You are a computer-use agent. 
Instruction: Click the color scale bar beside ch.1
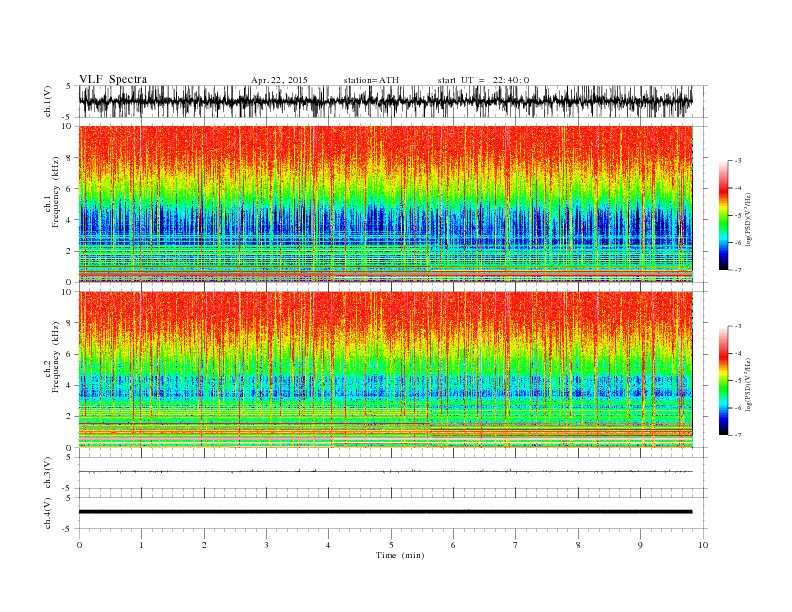click(x=723, y=216)
